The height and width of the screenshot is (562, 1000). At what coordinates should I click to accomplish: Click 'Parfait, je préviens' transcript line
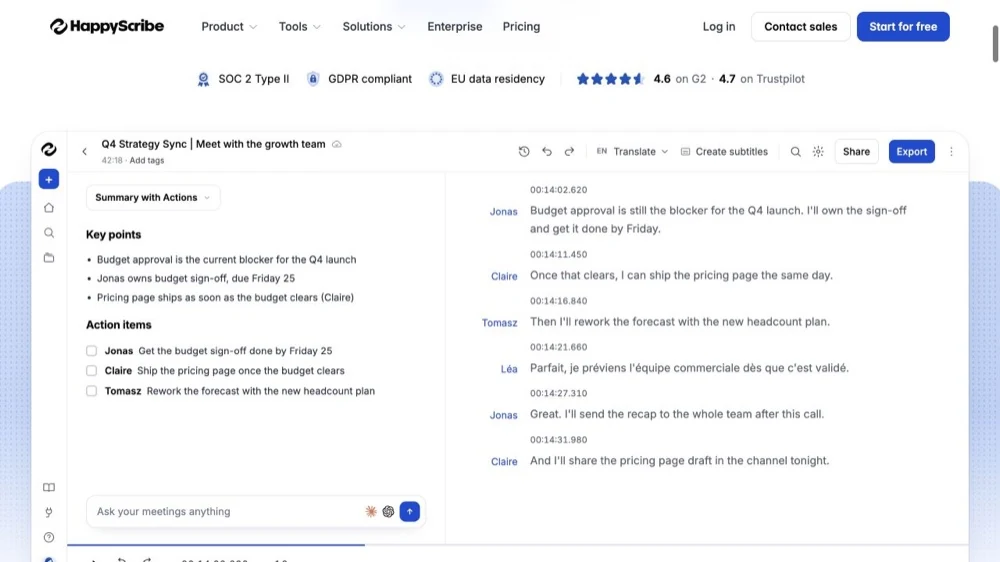[689, 368]
